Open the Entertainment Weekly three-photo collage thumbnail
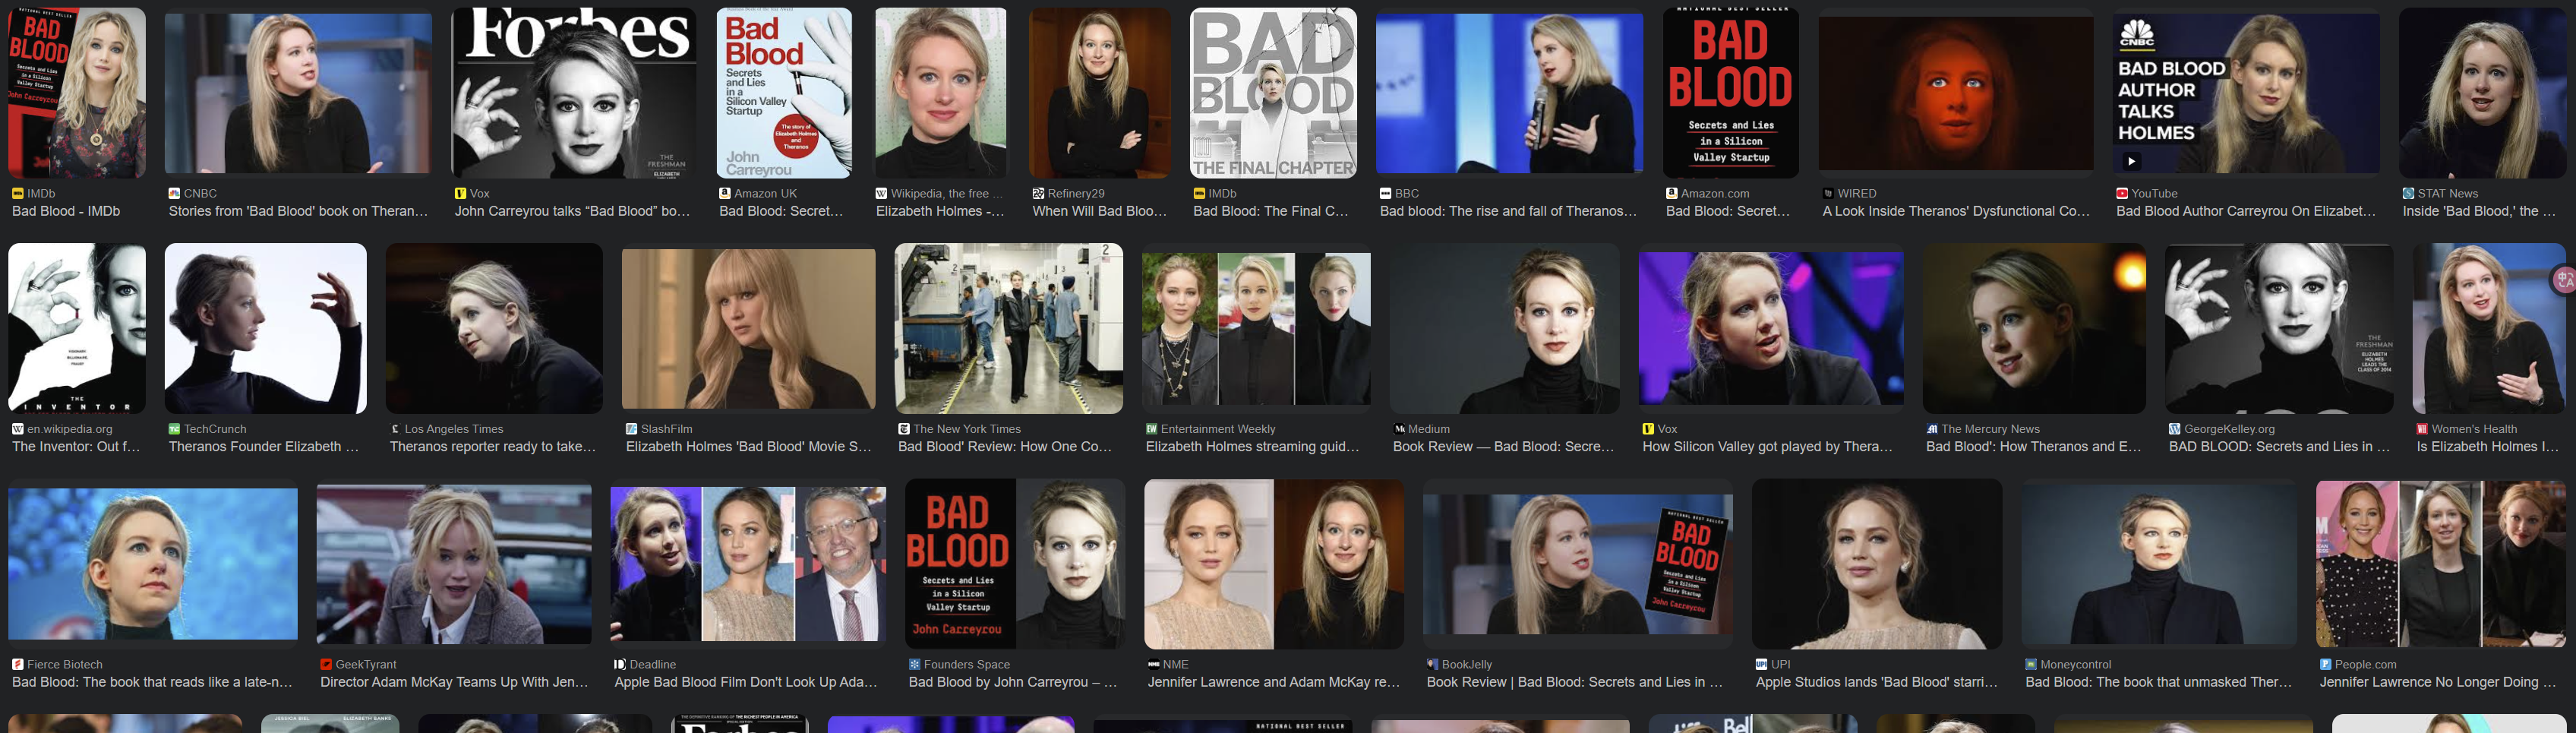 coord(1257,328)
